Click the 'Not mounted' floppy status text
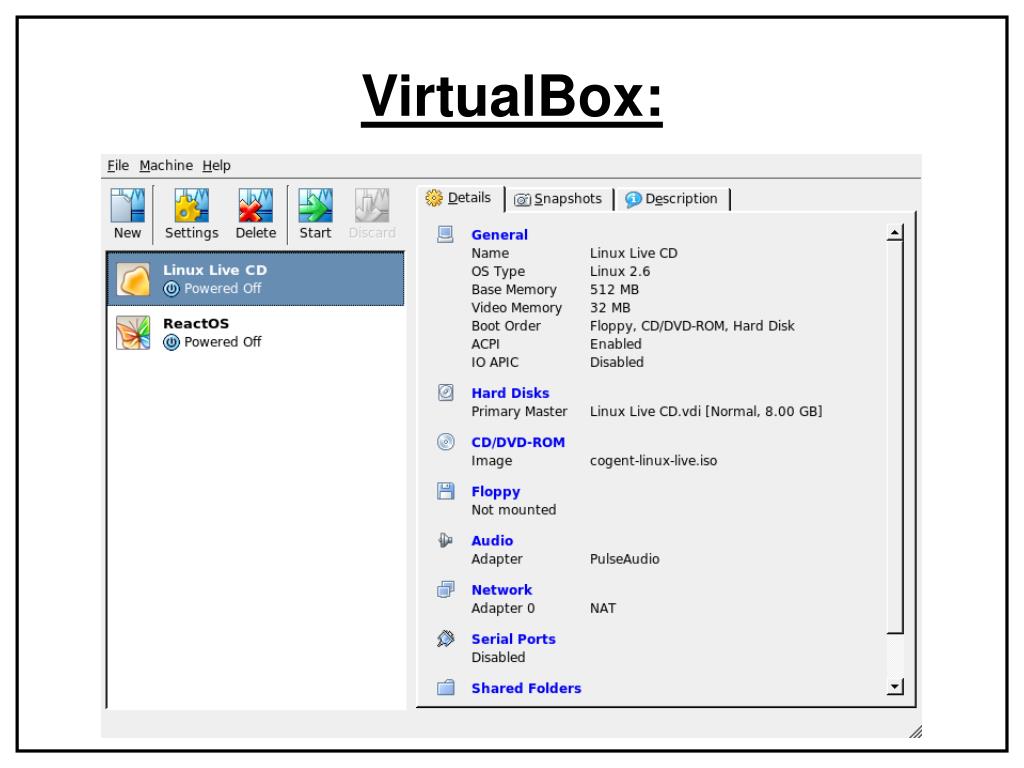Screen dimensions: 1024x768 pos(514,510)
